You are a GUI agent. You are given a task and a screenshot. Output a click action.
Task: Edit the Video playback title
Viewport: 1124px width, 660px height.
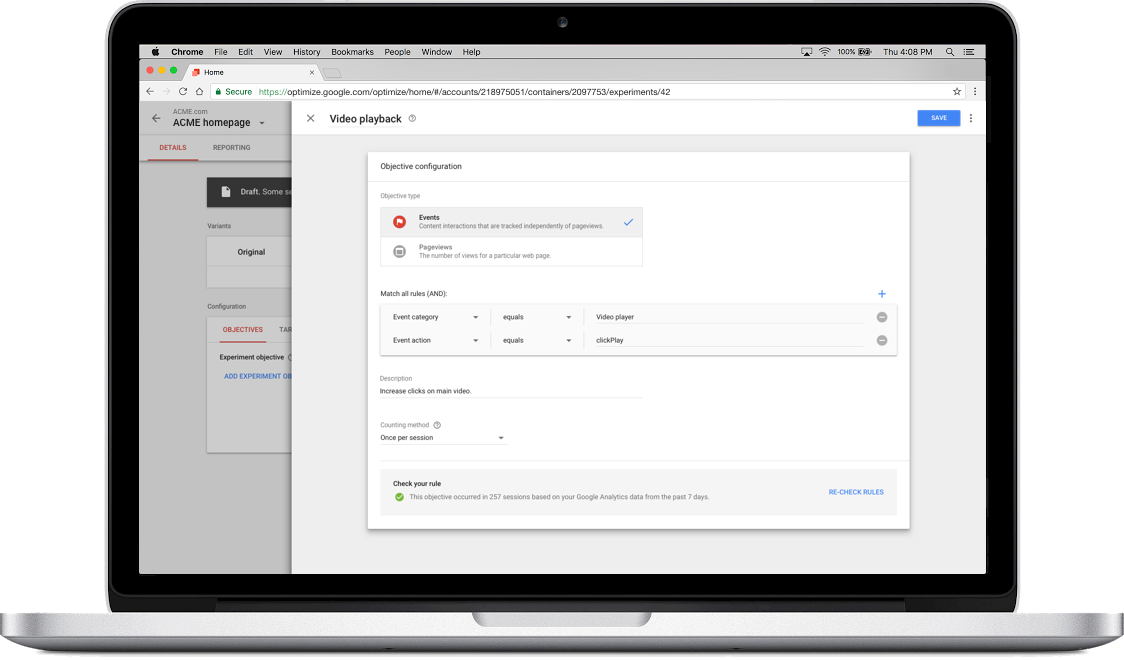366,119
